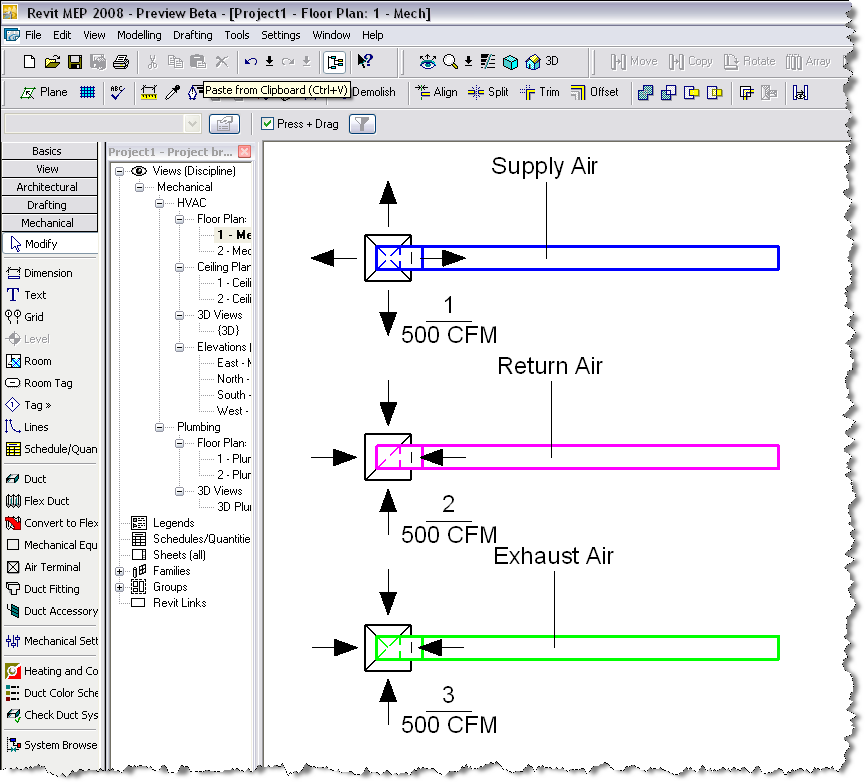
Task: Open the Drafting menu
Action: [193, 35]
